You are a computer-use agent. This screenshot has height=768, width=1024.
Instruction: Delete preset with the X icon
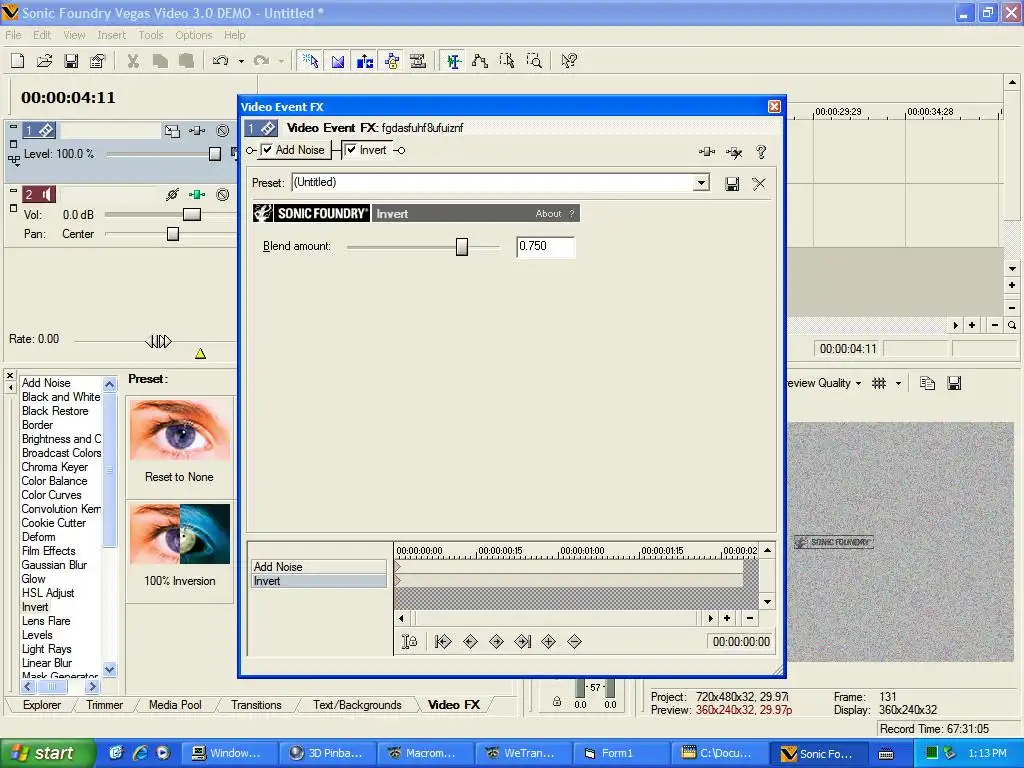coord(759,184)
